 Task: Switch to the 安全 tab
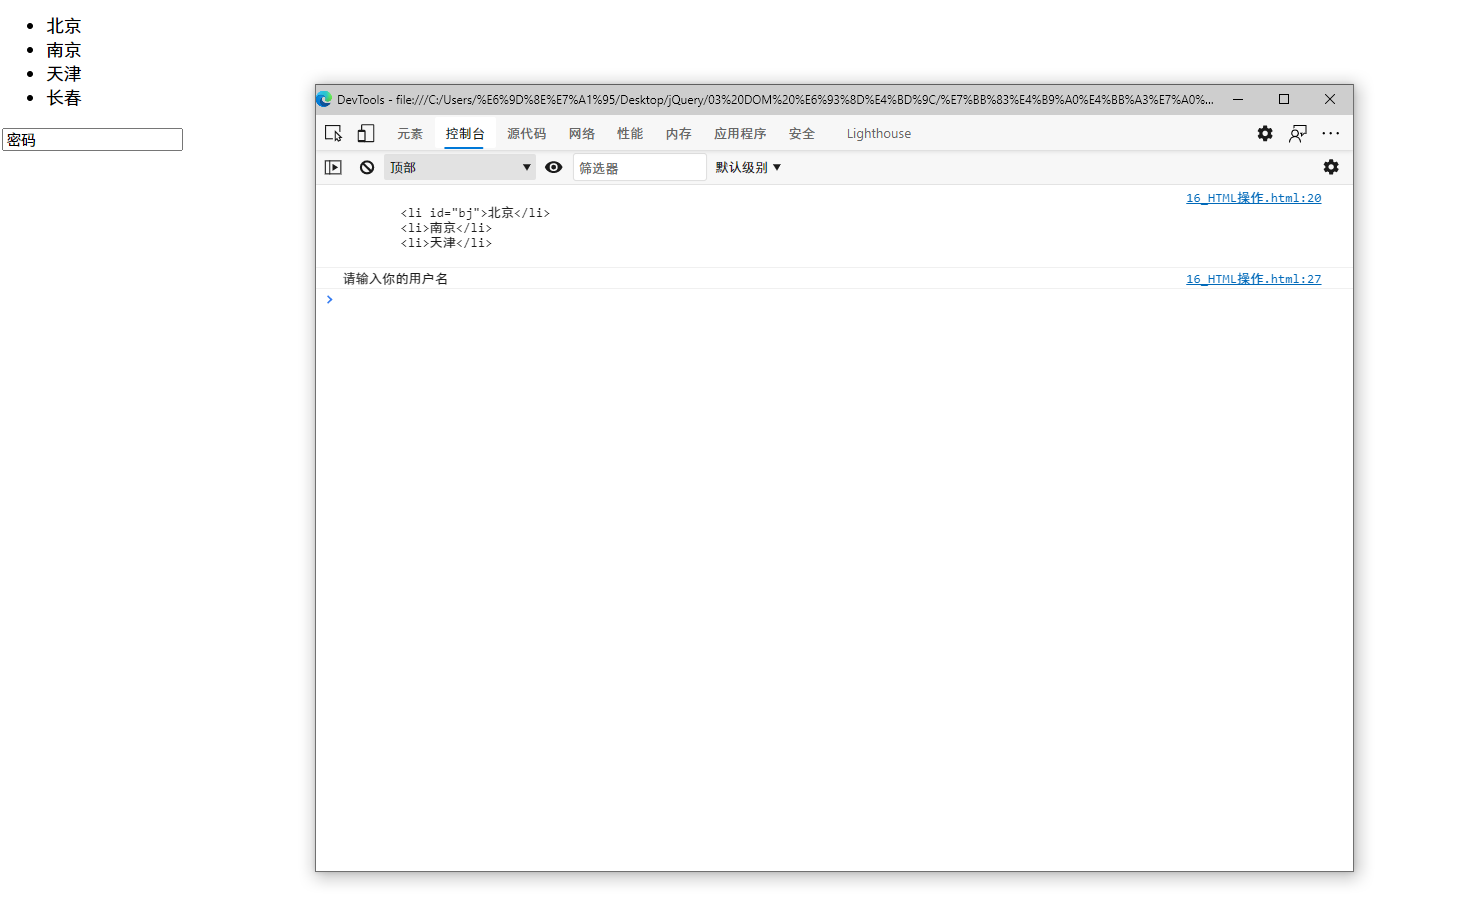tap(802, 133)
